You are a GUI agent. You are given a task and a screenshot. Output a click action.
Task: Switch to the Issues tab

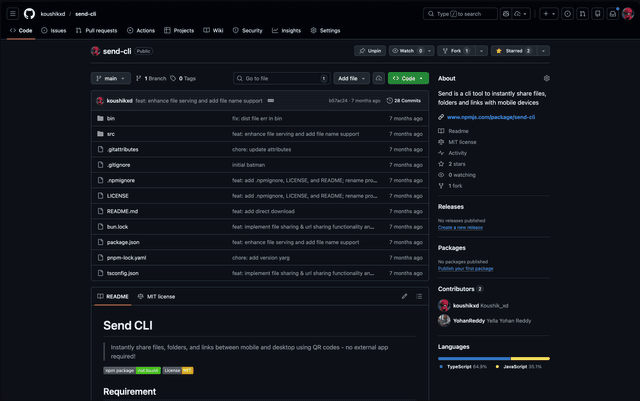54,31
